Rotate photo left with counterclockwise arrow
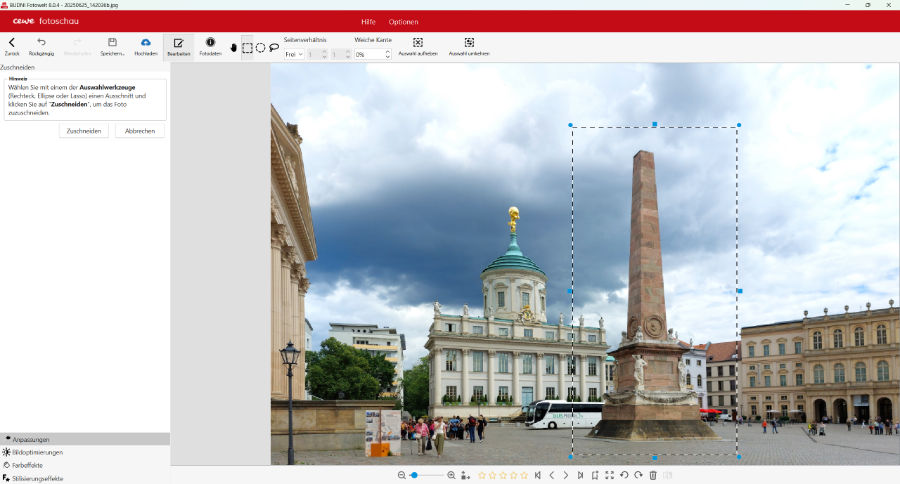 click(x=624, y=475)
